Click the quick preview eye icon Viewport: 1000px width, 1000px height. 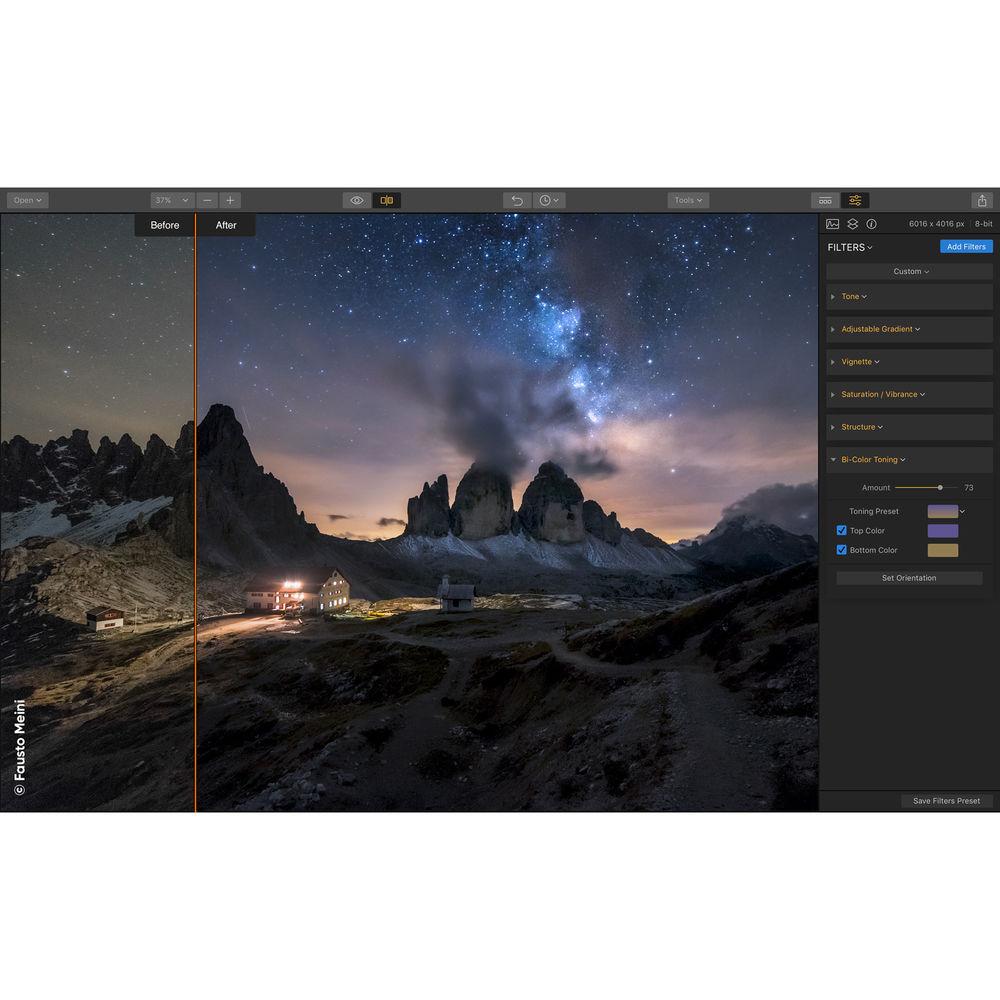click(x=357, y=200)
